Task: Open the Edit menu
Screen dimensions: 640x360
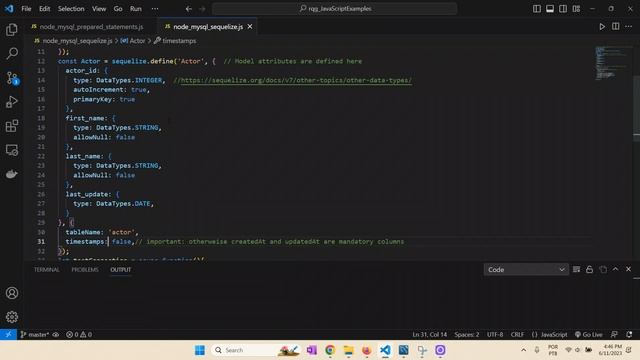Action: tap(44, 9)
